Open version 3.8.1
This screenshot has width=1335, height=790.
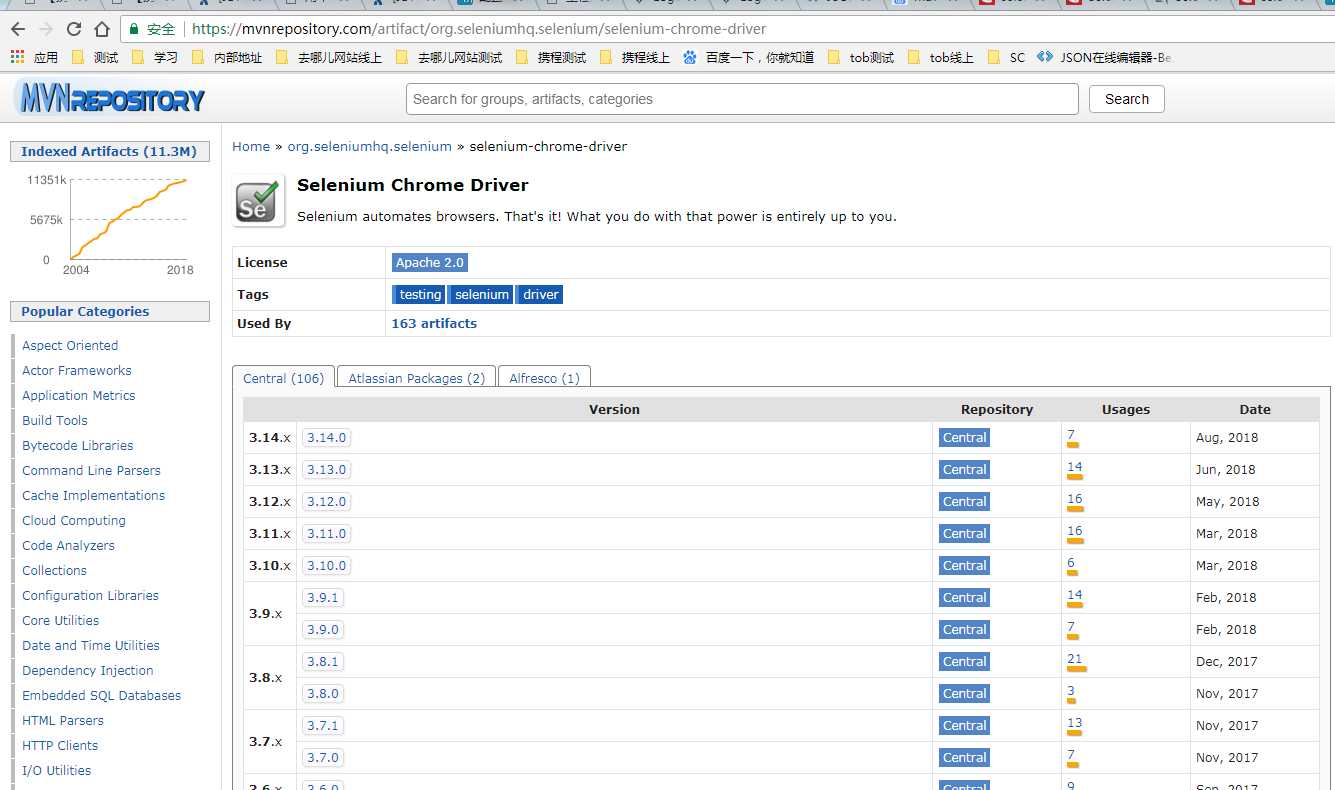pyautogui.click(x=323, y=661)
